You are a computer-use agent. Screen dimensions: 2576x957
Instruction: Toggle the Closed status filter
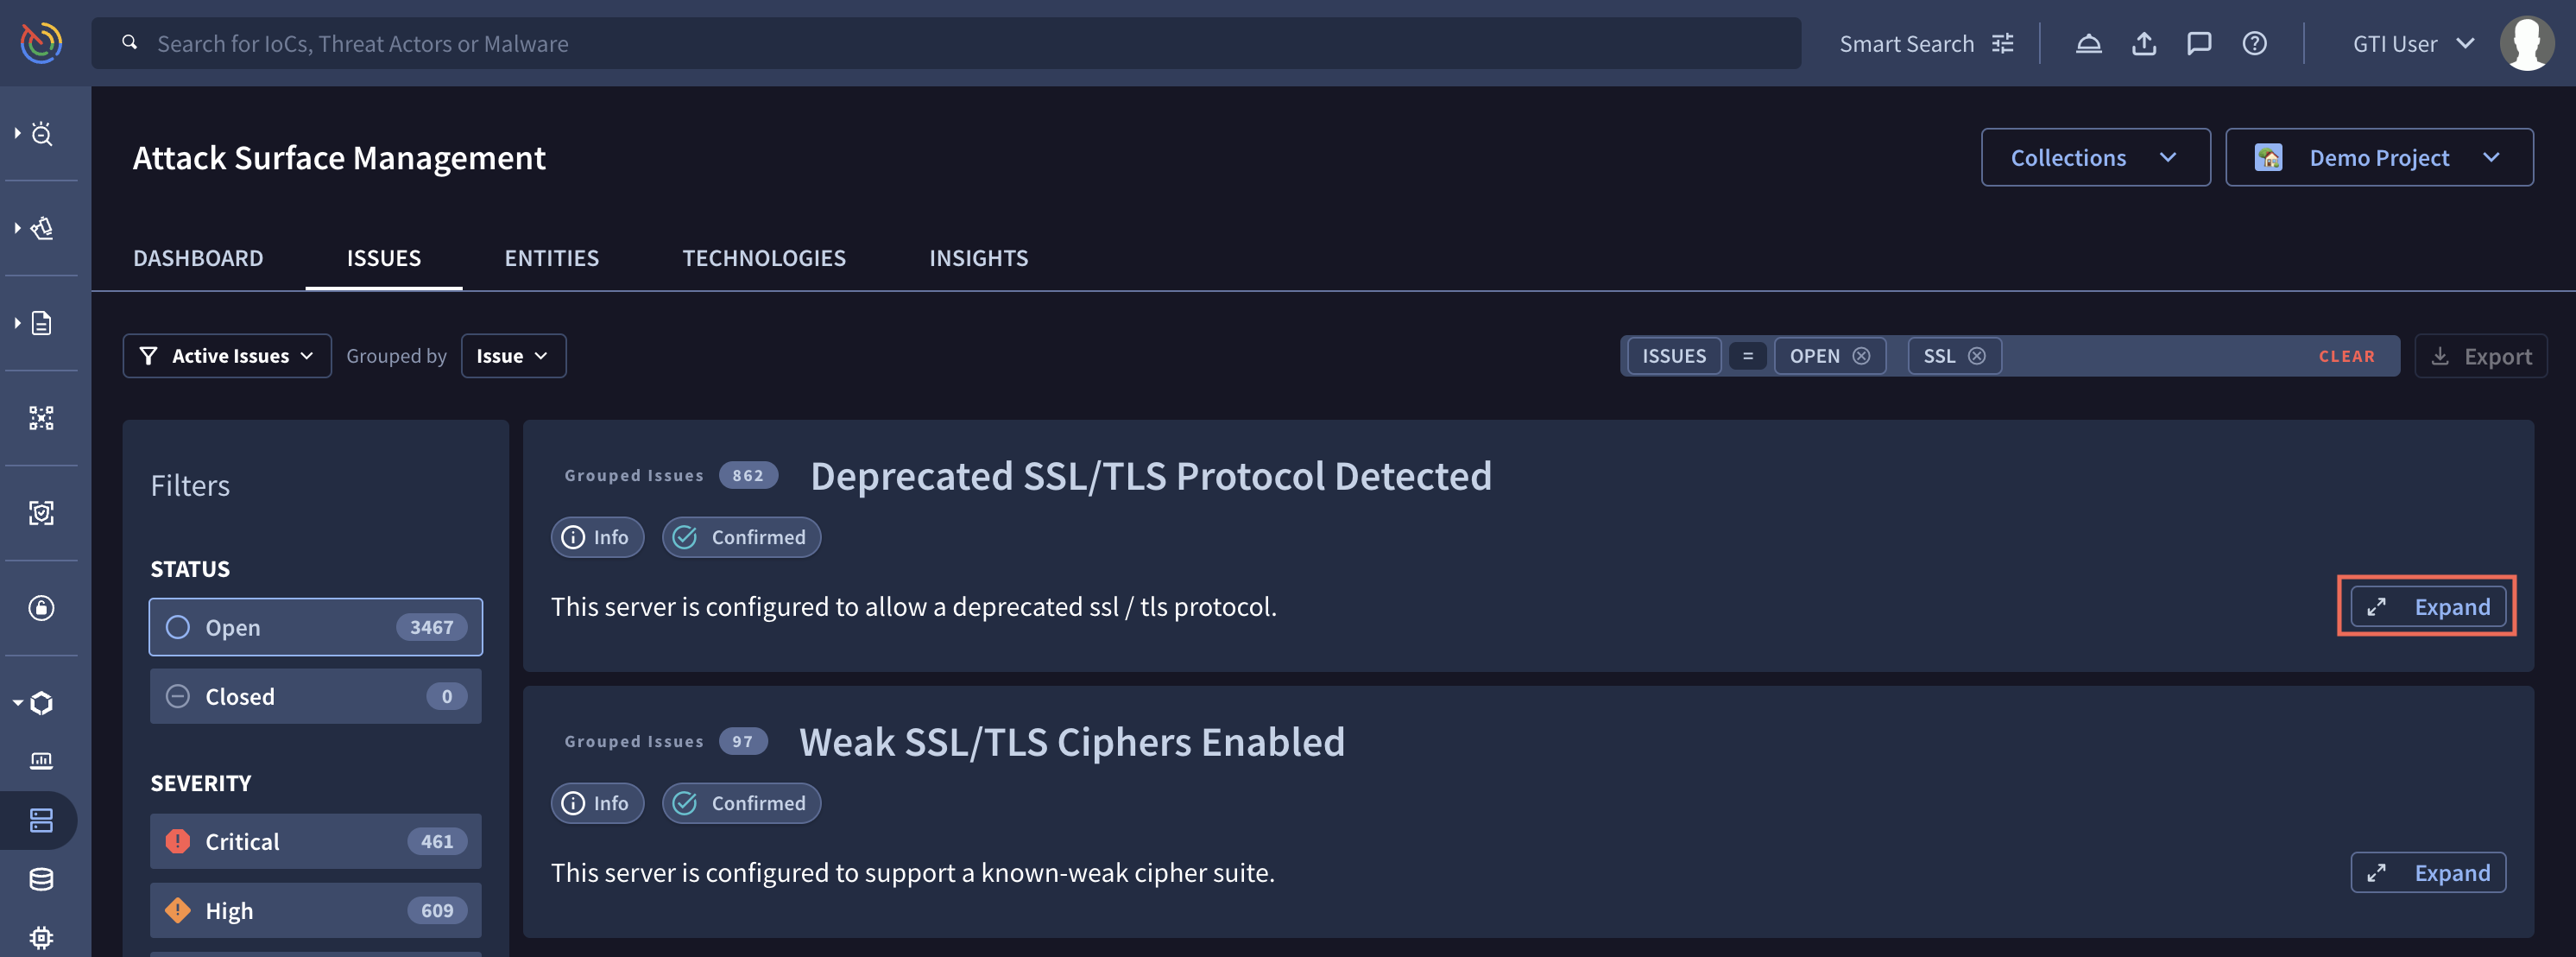316,696
